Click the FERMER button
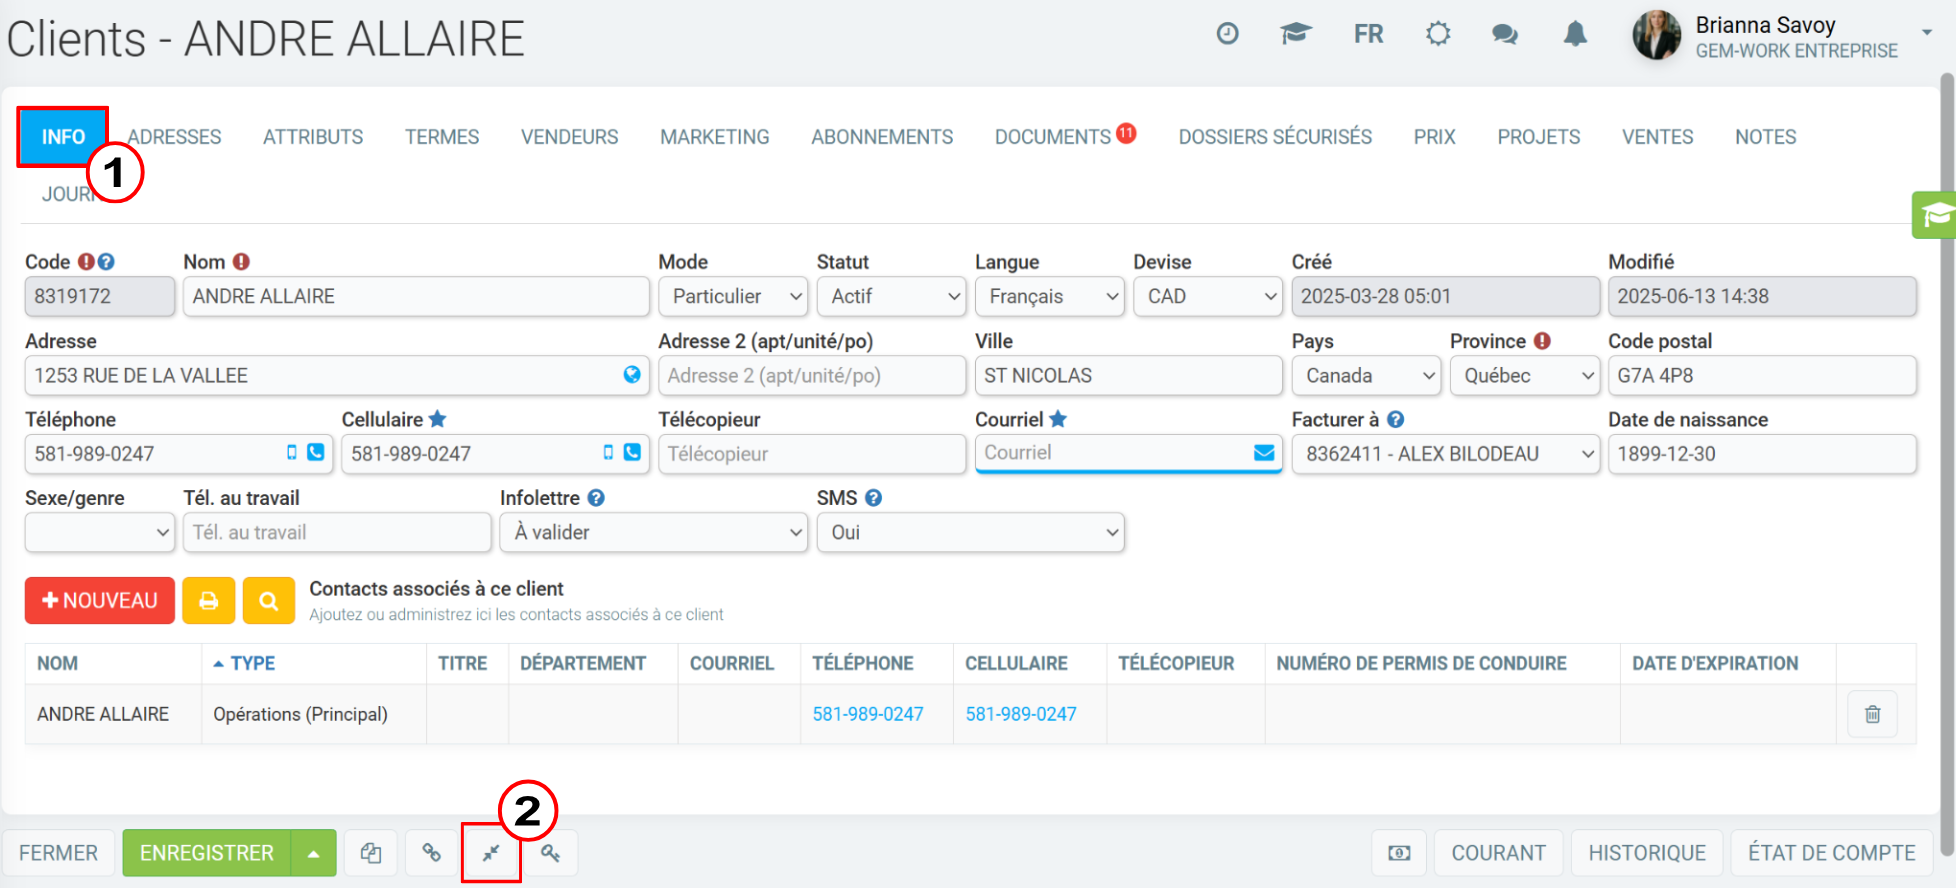1956x889 pixels. (x=58, y=853)
